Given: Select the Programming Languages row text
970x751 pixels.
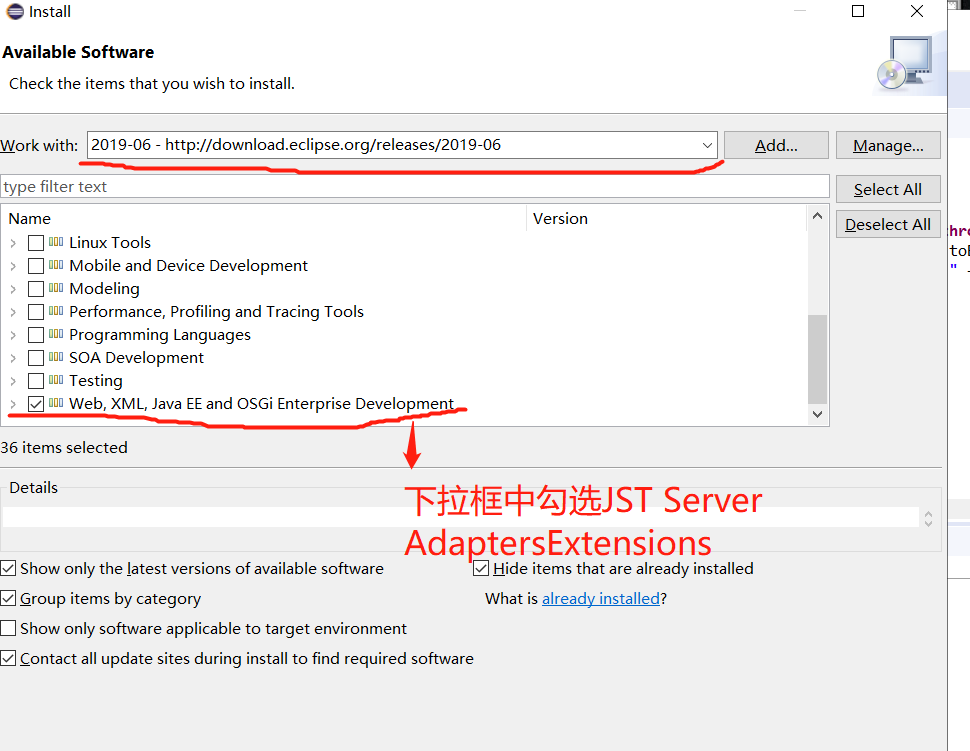Looking at the screenshot, I should coord(160,335).
